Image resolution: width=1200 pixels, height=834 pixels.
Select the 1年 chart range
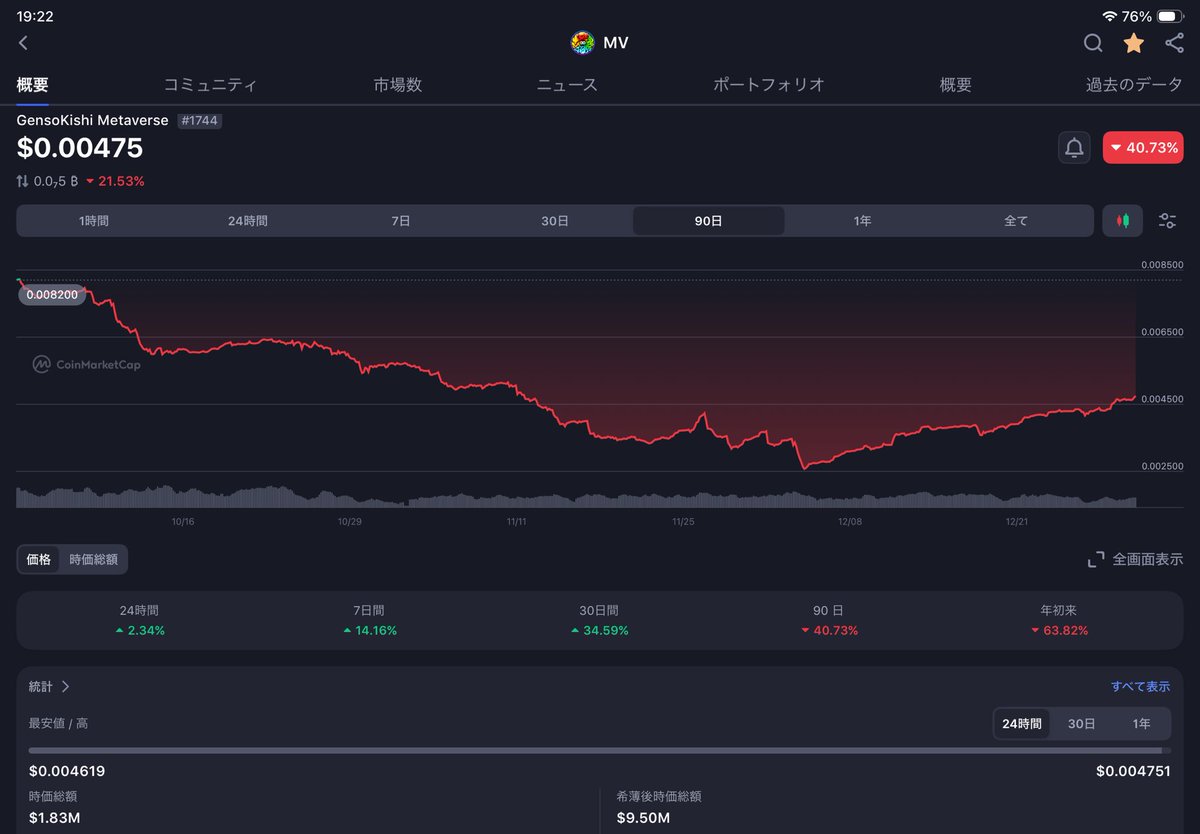(x=862, y=221)
